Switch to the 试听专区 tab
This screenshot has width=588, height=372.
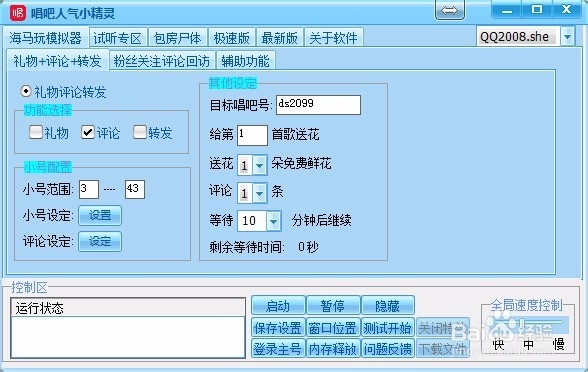coord(117,38)
